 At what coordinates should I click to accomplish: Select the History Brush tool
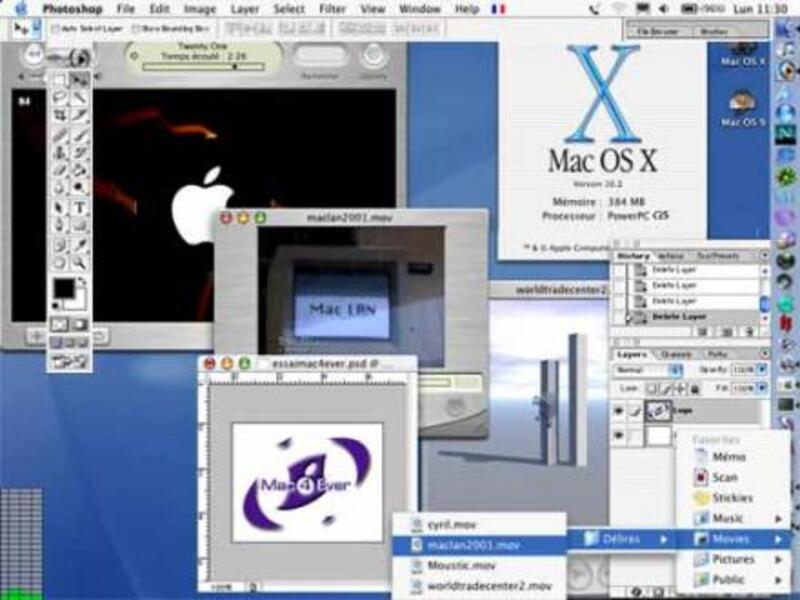point(79,153)
